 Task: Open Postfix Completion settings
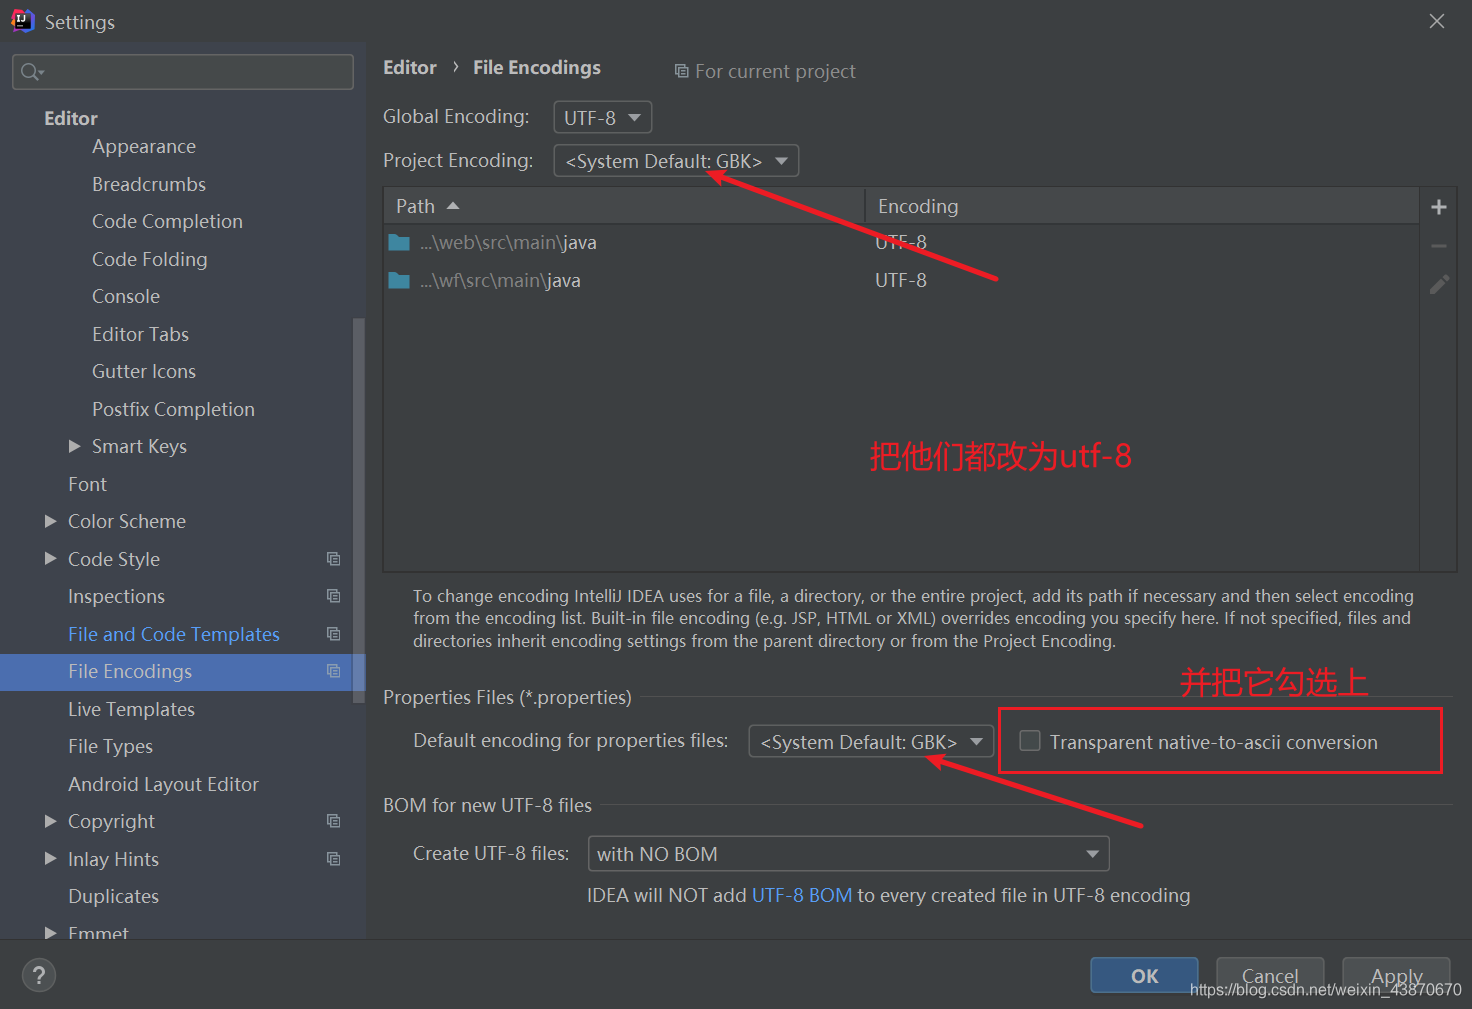tap(173, 409)
